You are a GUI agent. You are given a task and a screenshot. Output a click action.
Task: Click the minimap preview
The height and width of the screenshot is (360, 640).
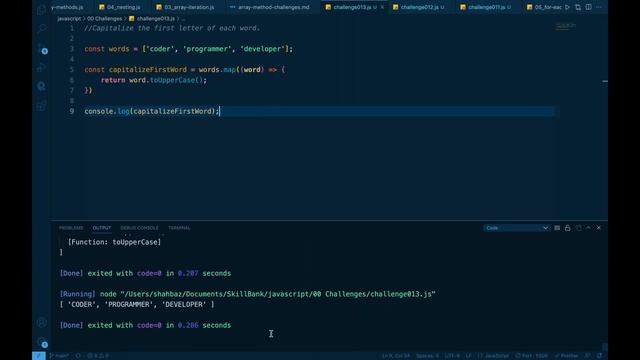(566, 26)
